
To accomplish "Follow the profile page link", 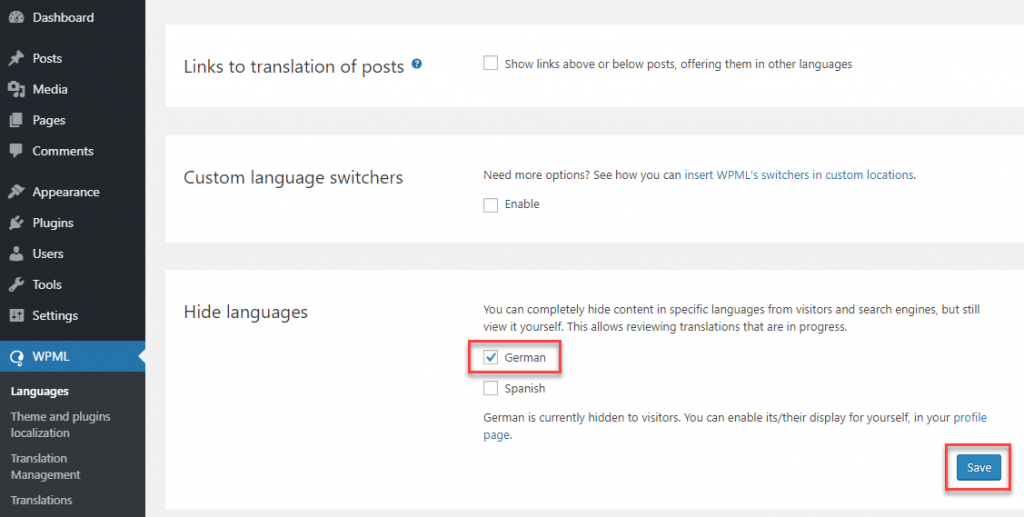I will (735, 426).
